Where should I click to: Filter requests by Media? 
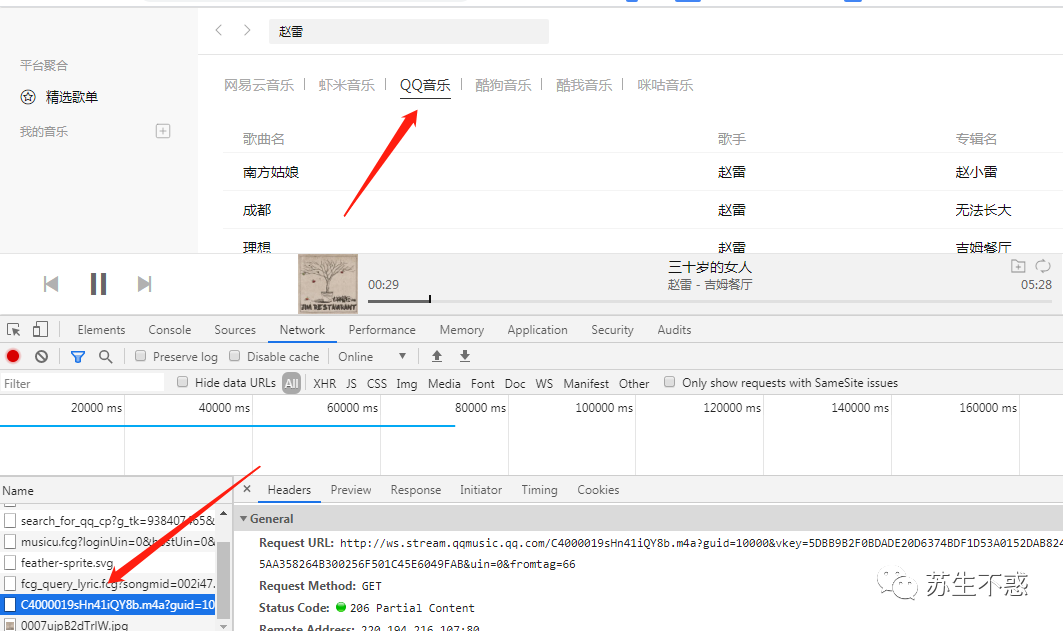click(x=444, y=384)
